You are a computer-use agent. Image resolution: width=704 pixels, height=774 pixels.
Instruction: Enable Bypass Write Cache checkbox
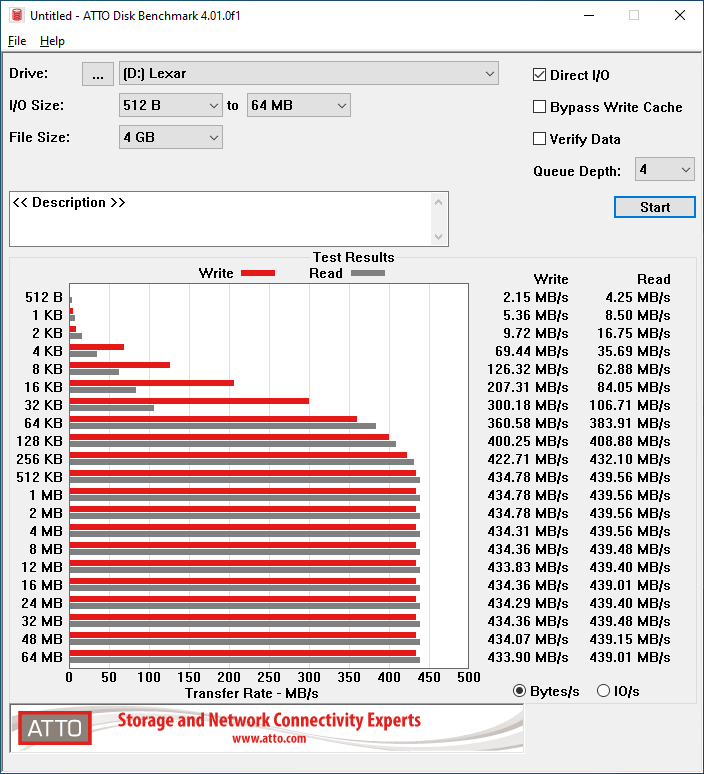tap(539, 107)
